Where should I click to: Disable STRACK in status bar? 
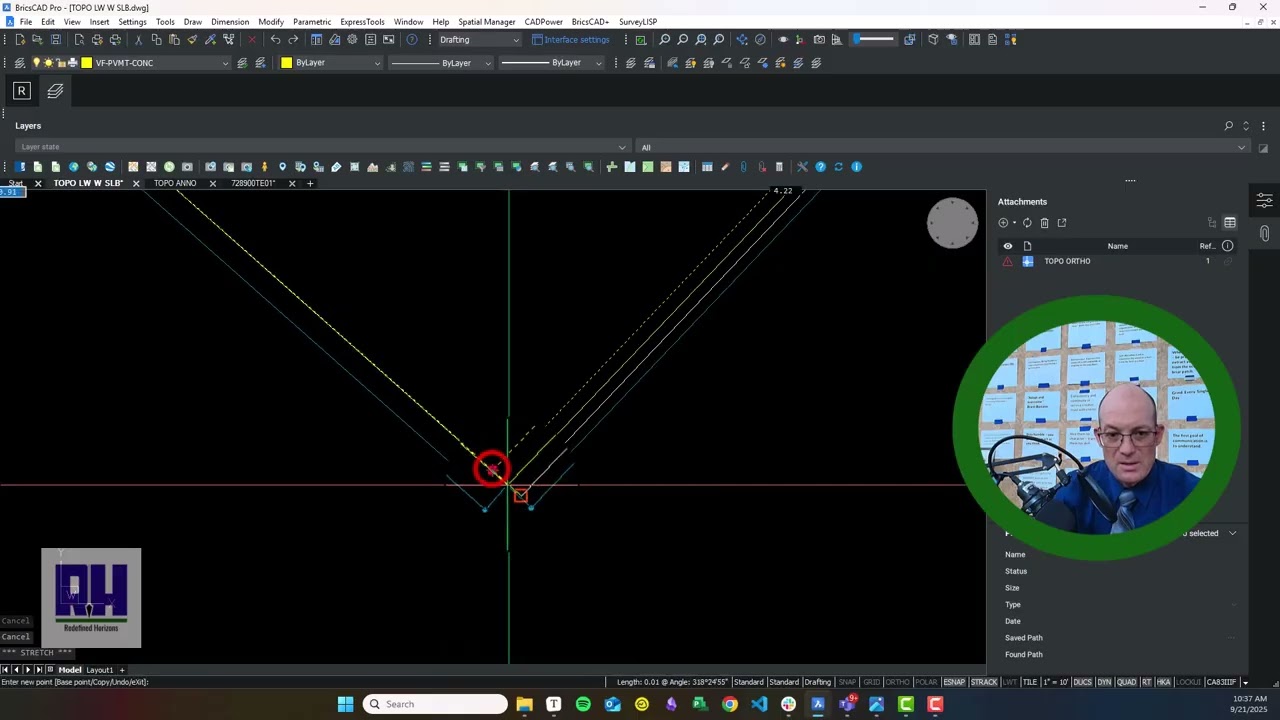(x=984, y=682)
